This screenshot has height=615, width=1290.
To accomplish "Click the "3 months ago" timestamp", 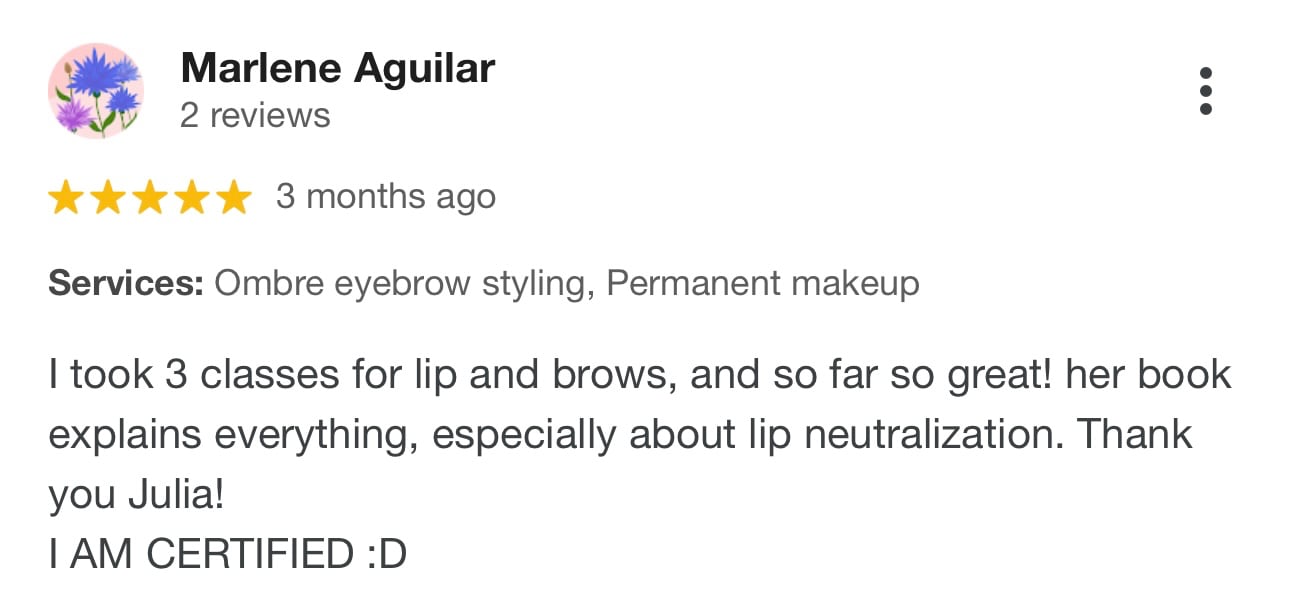I will 385,197.
